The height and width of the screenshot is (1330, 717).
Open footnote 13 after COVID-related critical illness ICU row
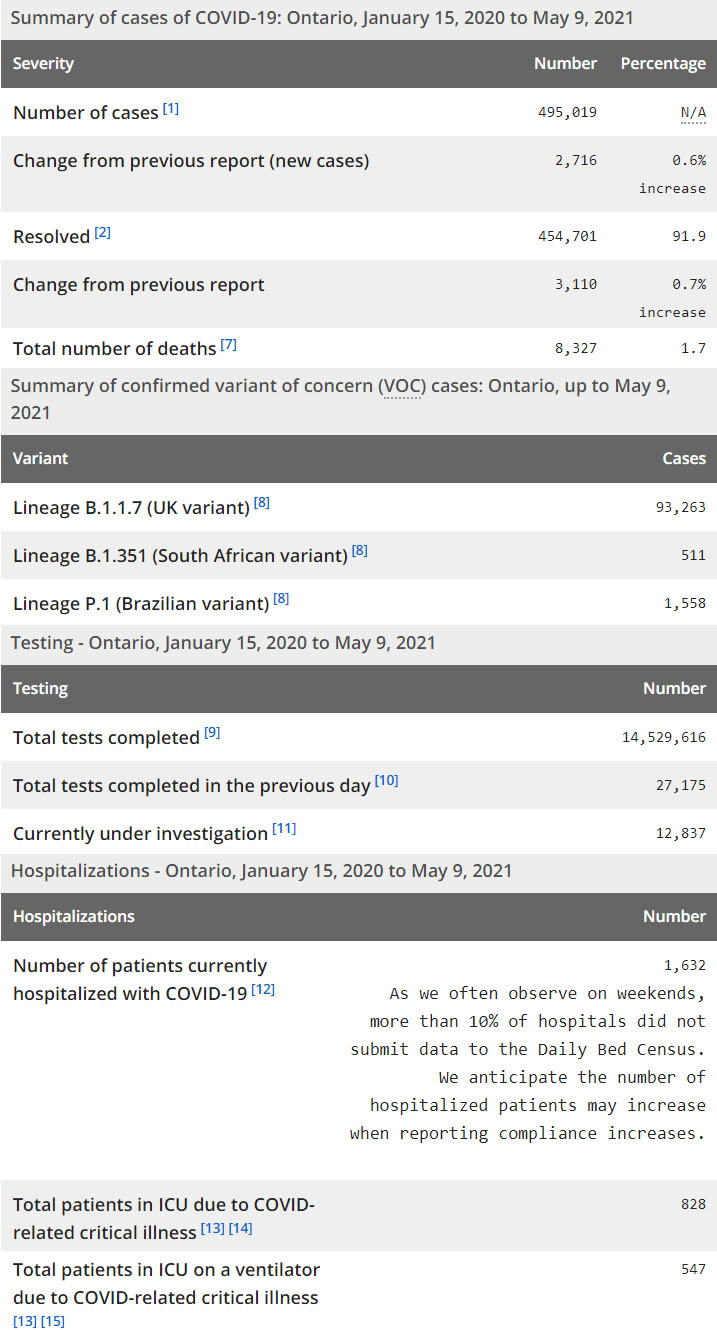(212, 1228)
